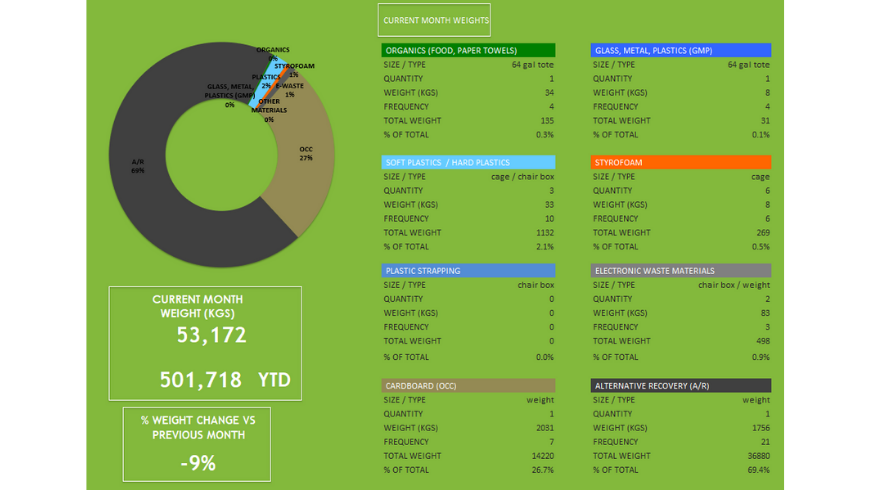This screenshot has width=870, height=490.
Task: Select the Plastic Strapping section header
Action: (x=468, y=270)
